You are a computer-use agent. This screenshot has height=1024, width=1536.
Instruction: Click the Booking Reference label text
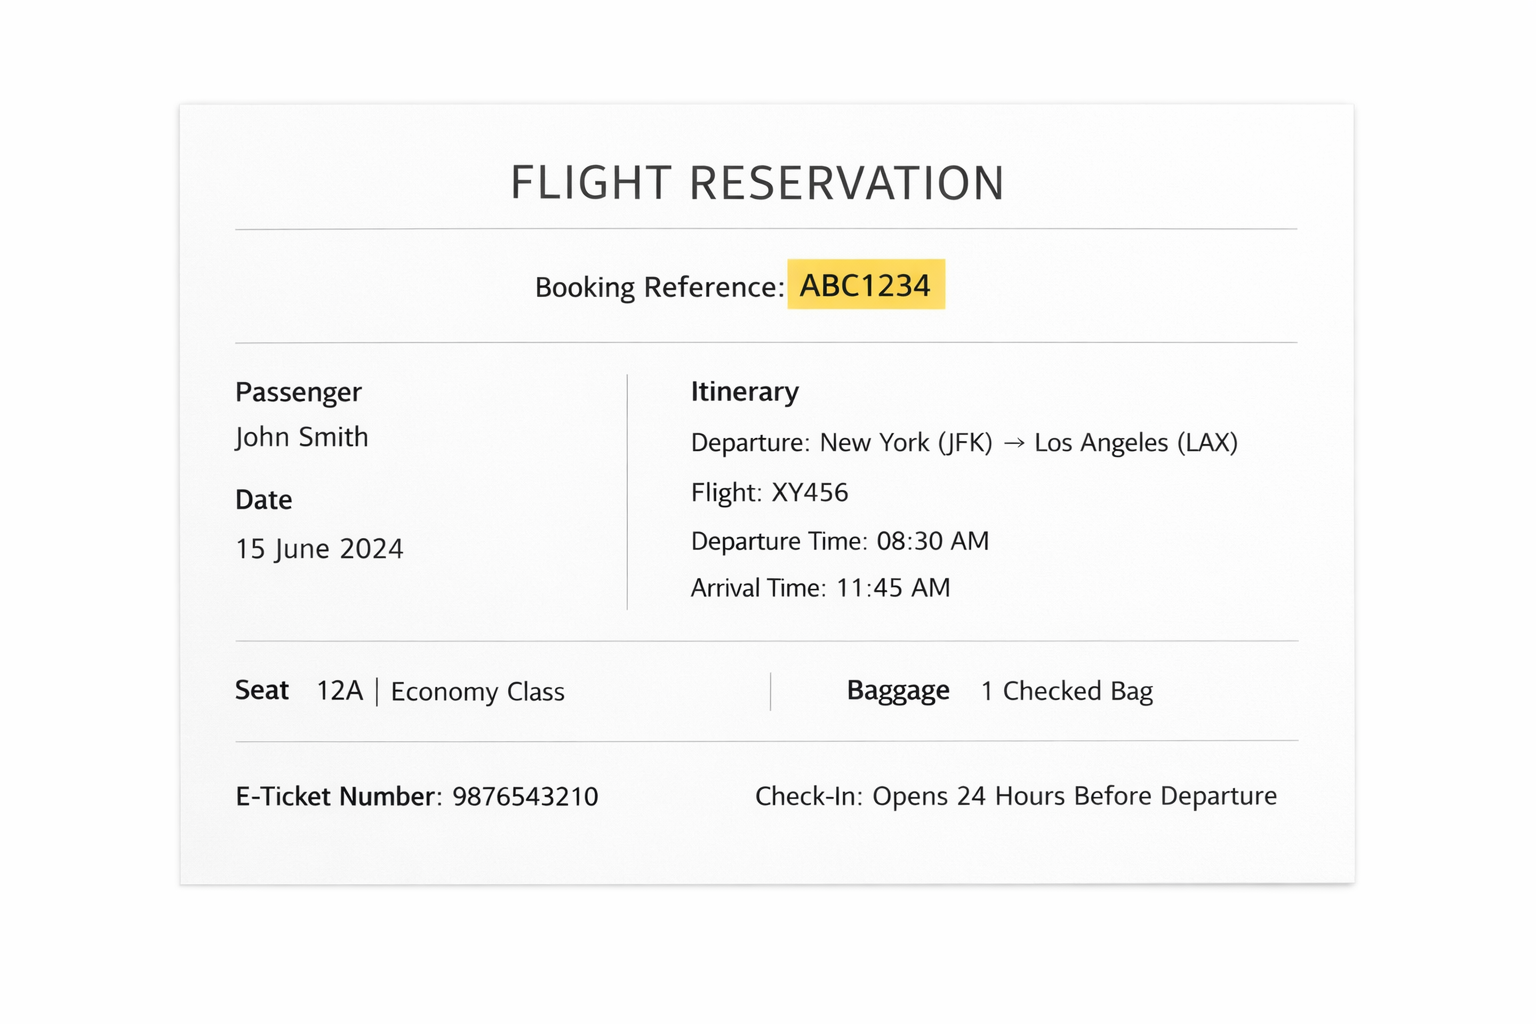[x=659, y=288]
